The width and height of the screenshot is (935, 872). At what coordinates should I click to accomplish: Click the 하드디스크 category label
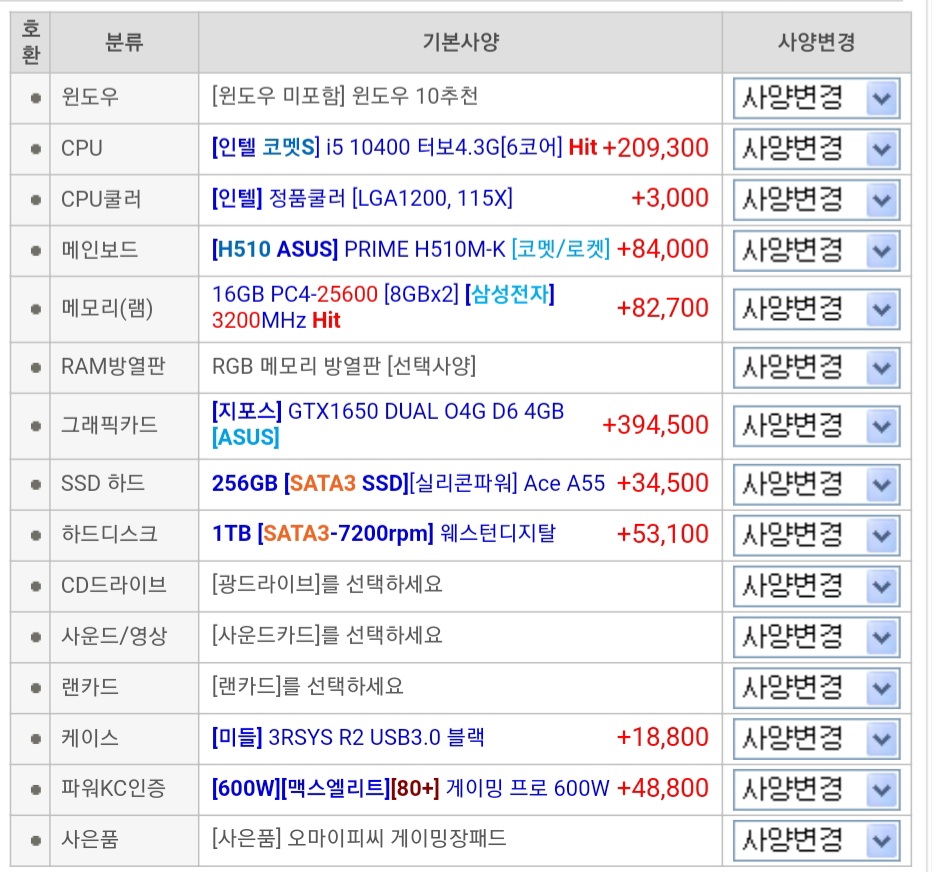click(109, 534)
